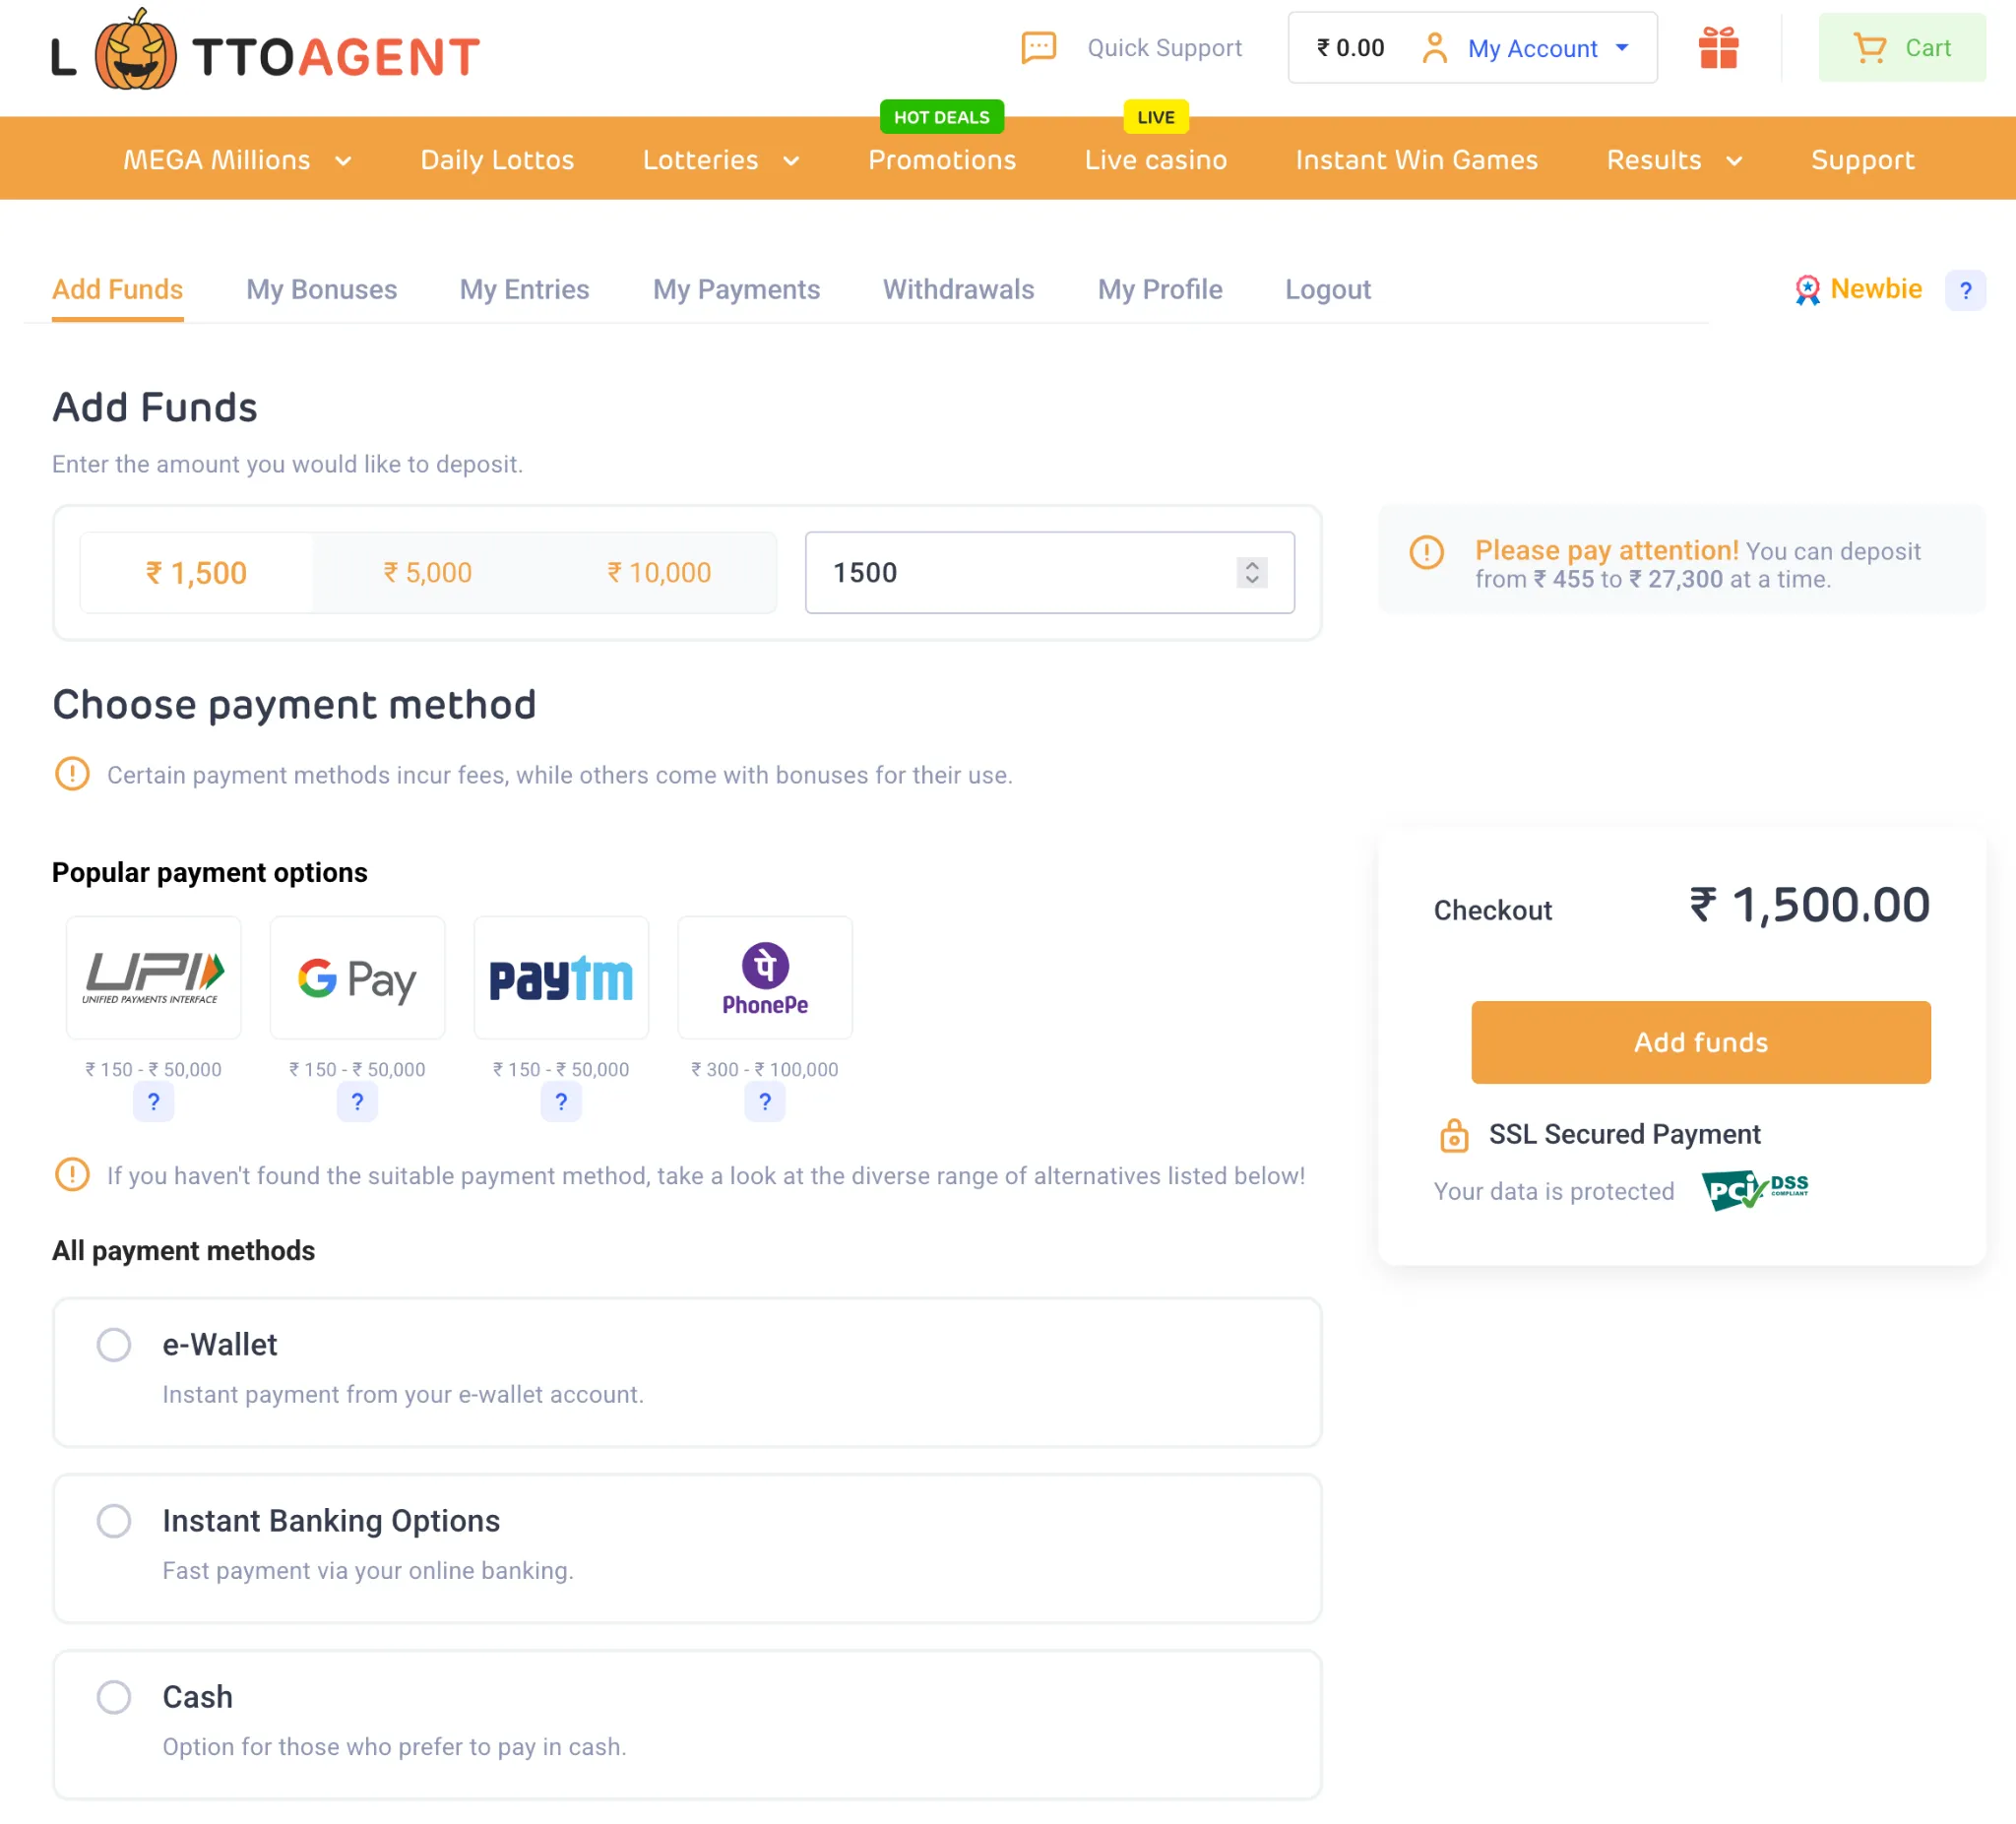Open Quick Support chat icon

coord(1039,48)
